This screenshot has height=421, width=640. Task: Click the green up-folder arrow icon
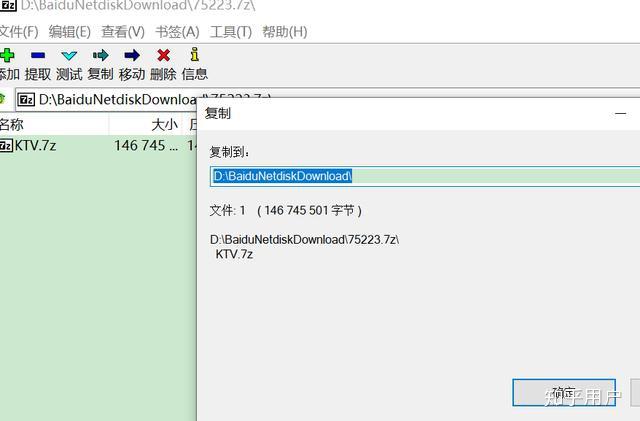tap(2, 98)
